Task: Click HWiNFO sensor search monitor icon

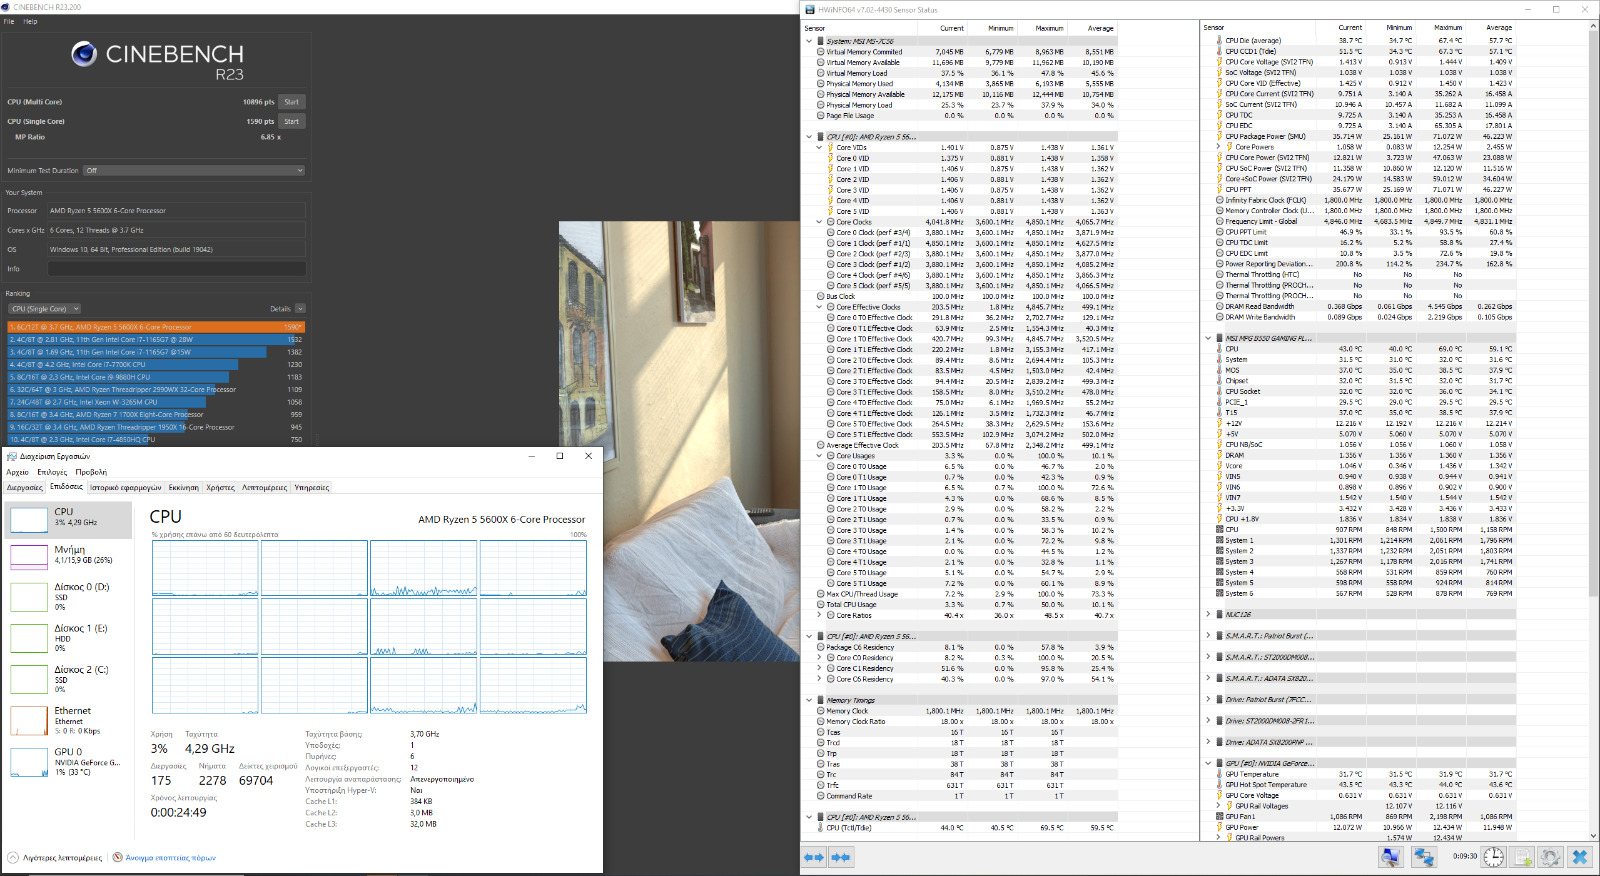Action: (x=1390, y=857)
